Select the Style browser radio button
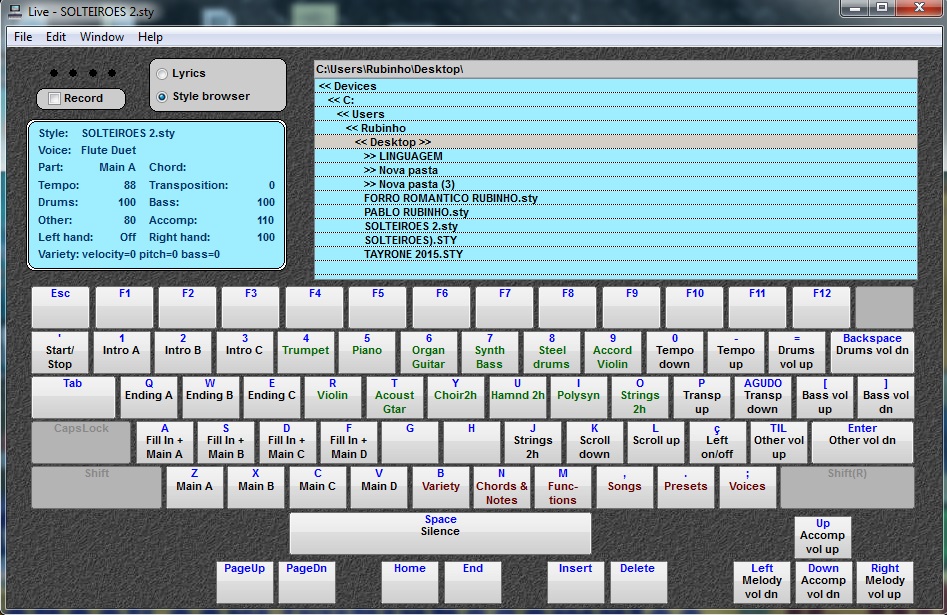The image size is (947, 615). [x=162, y=97]
